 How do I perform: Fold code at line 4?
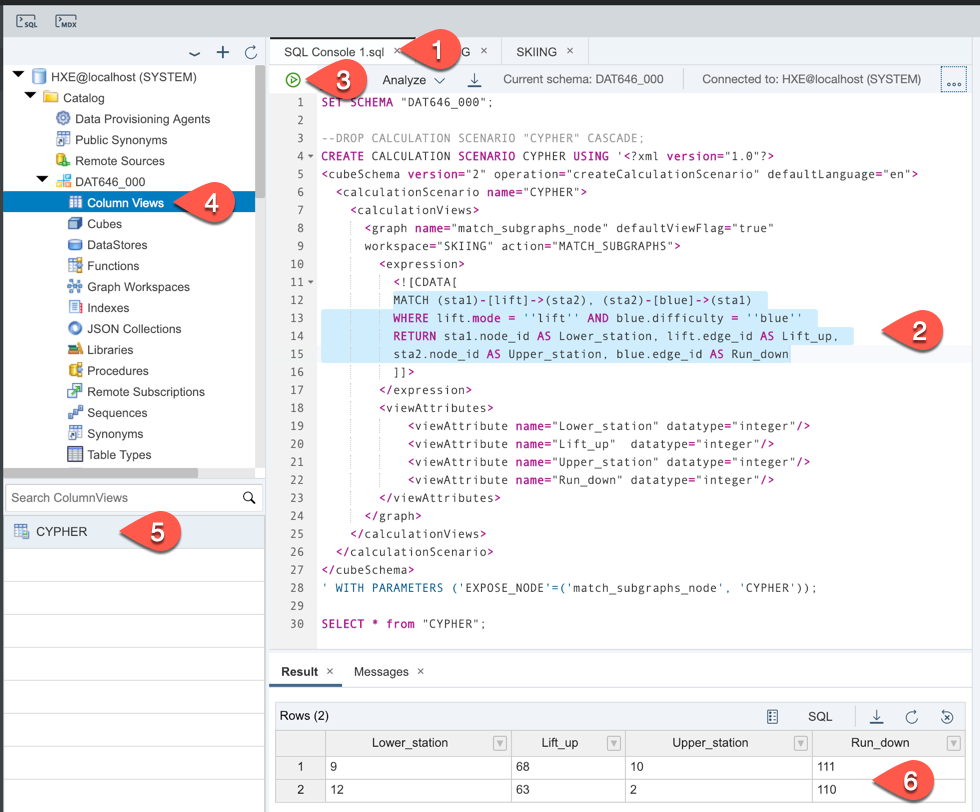[x=311, y=156]
